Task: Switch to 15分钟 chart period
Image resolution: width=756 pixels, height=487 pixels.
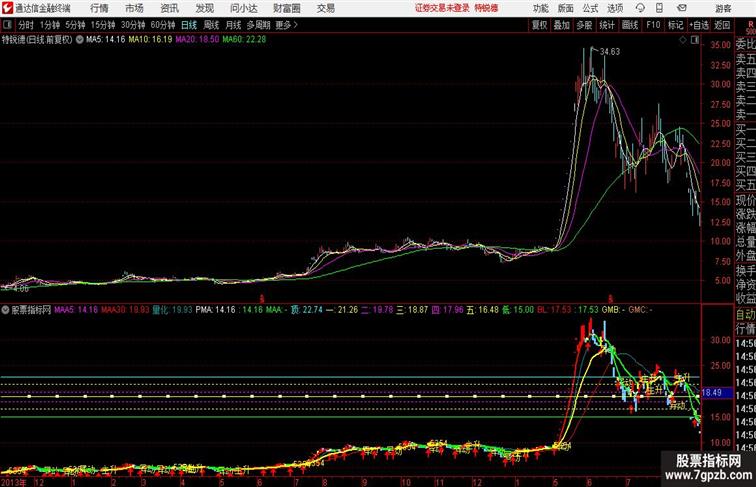Action: click(103, 25)
